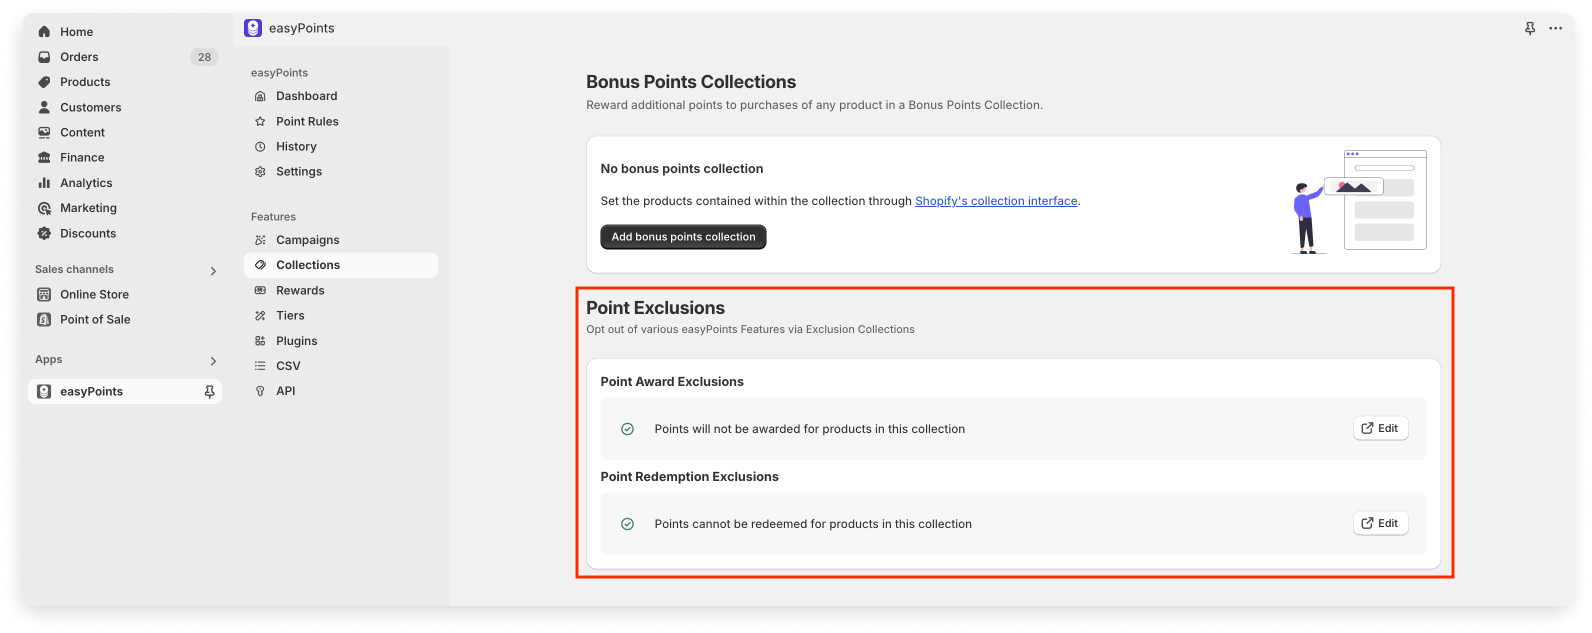Open the three-dots menu at top right

click(x=1555, y=28)
